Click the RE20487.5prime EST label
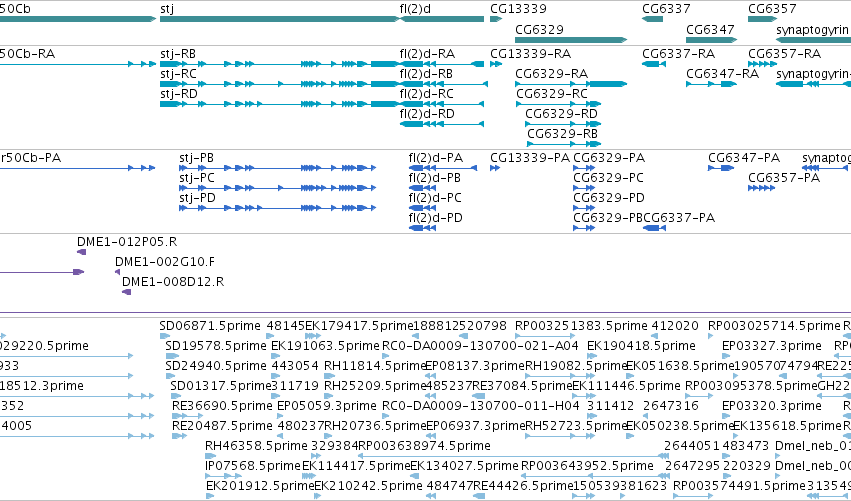The width and height of the screenshot is (851, 501). pos(222,426)
